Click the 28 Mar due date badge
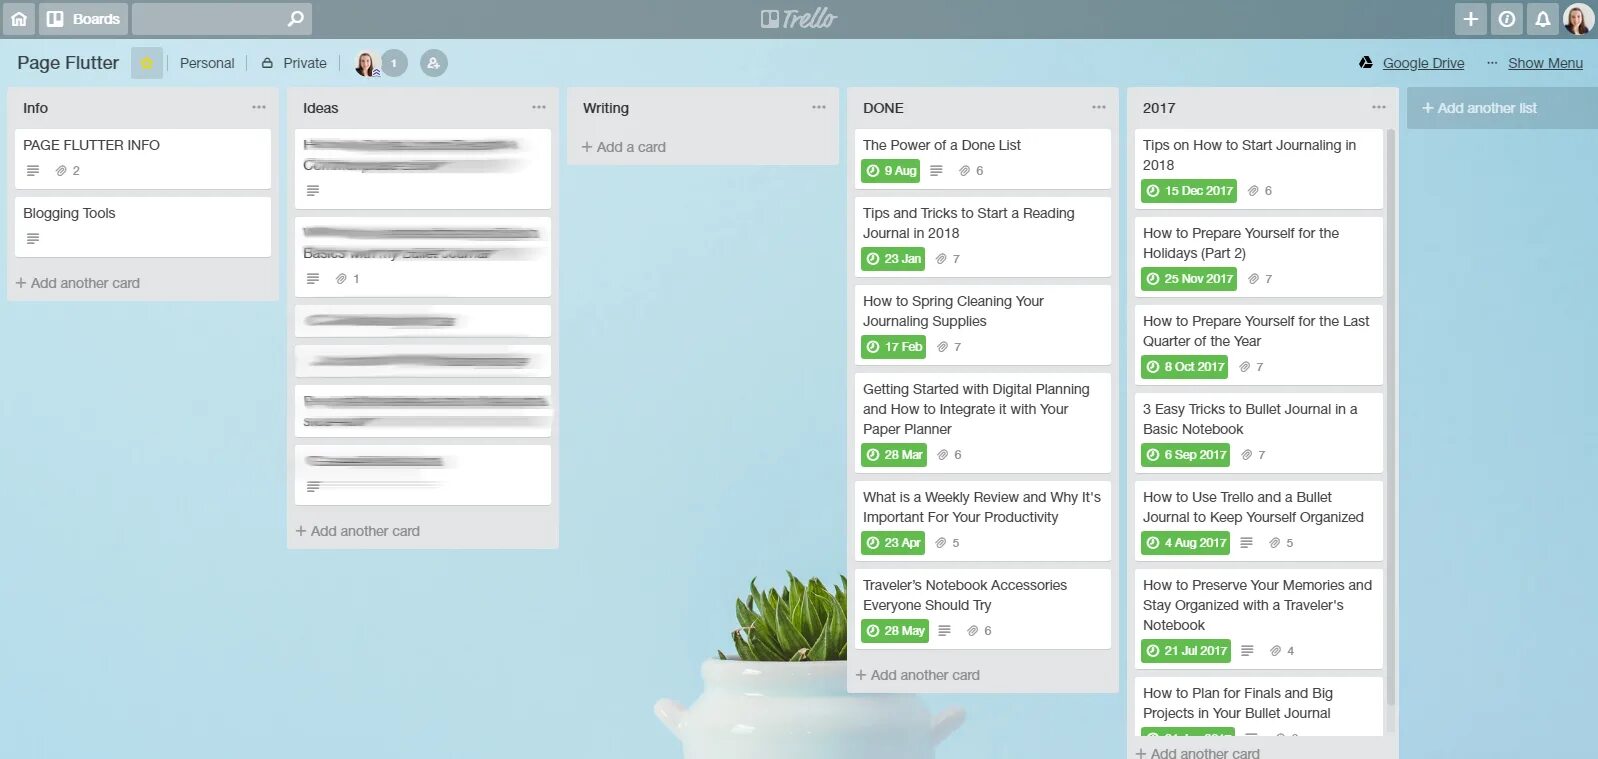Viewport: 1598px width, 759px height. click(x=894, y=455)
